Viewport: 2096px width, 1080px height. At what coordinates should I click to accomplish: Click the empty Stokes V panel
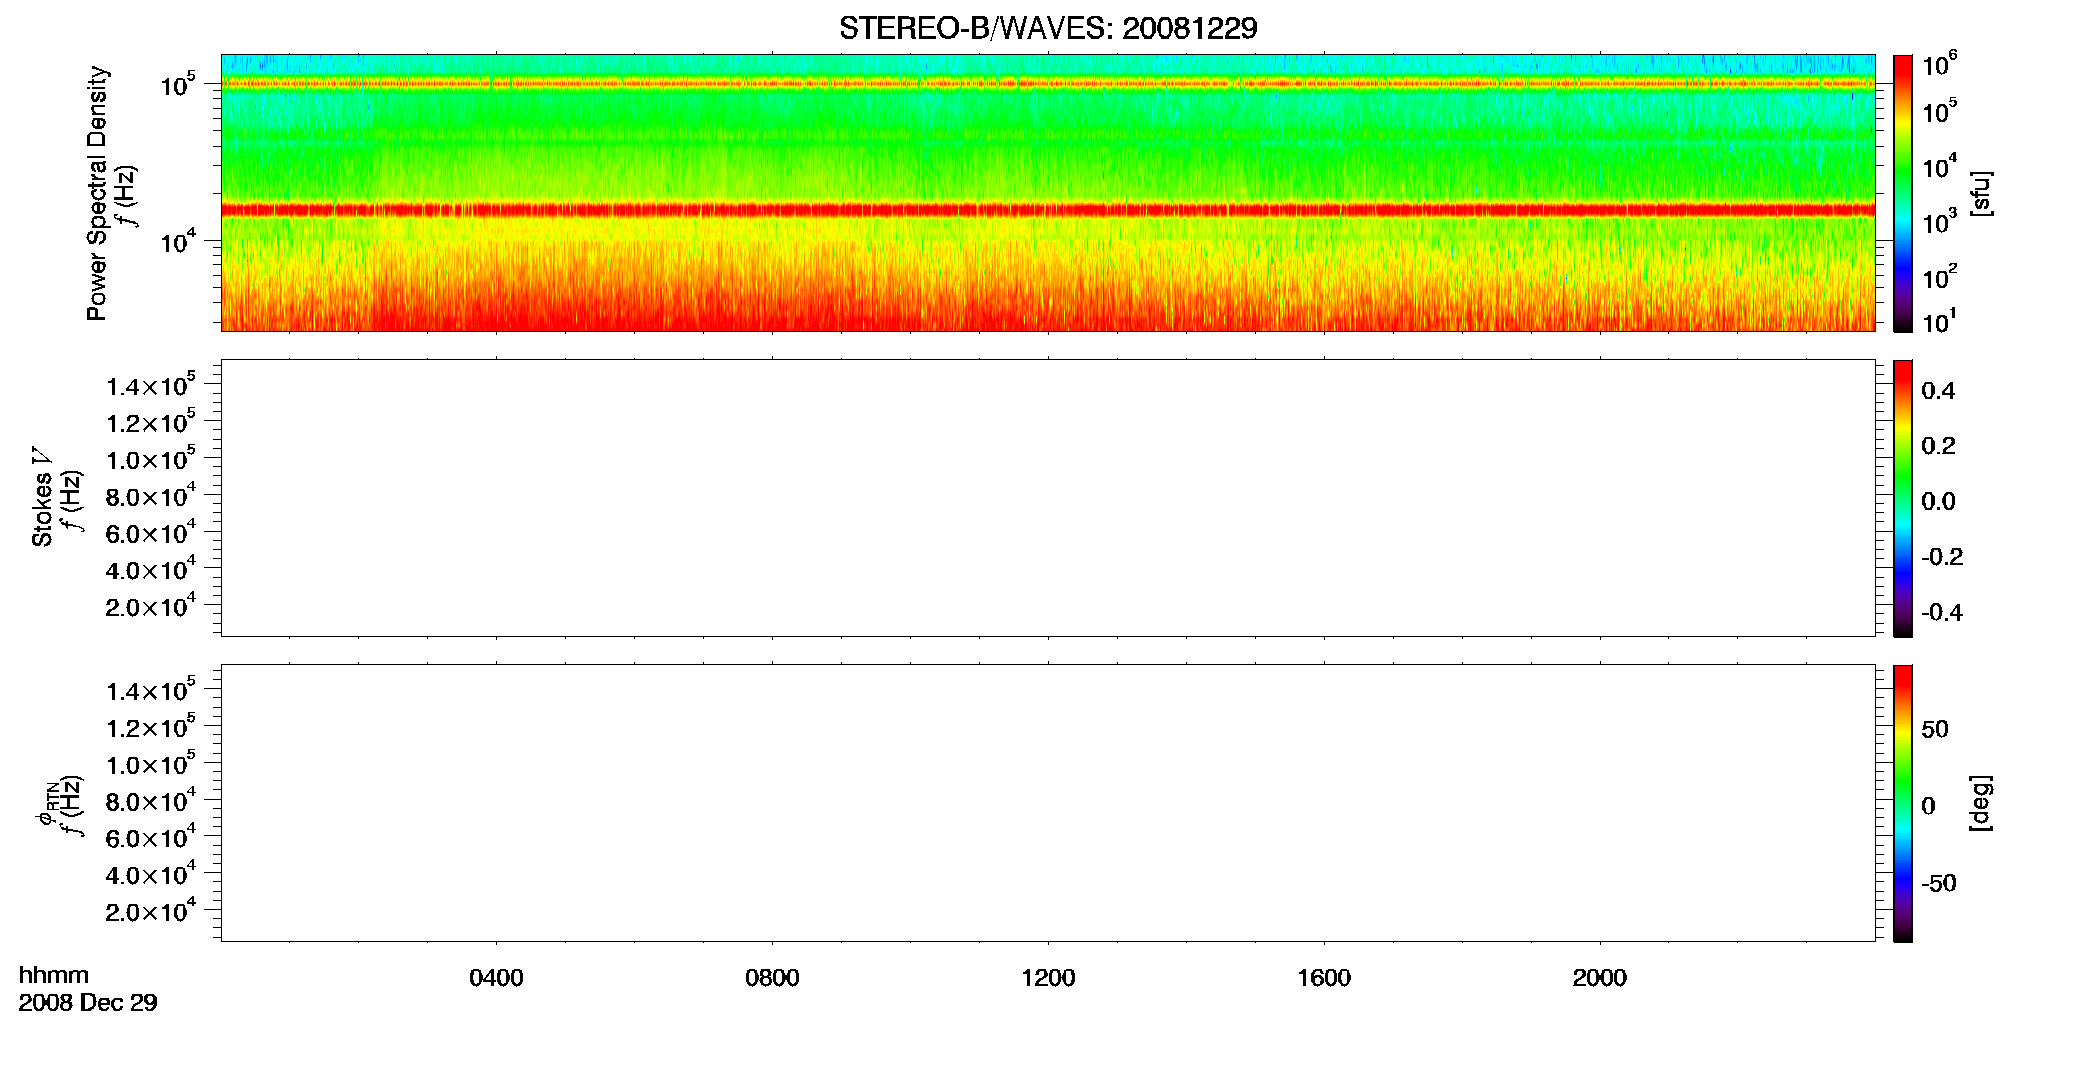pyautogui.click(x=1048, y=498)
